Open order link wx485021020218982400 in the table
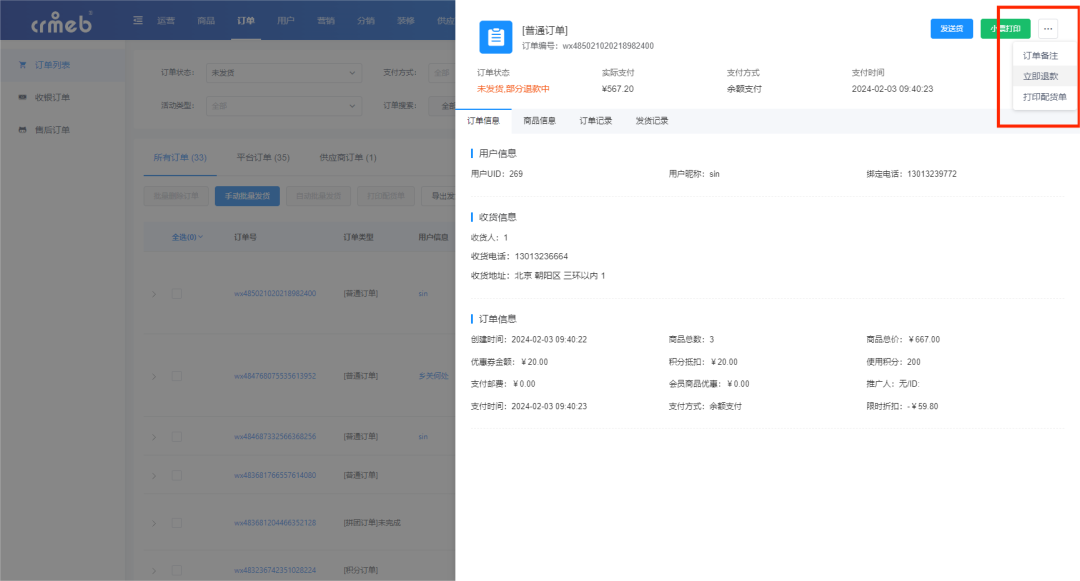 tap(275, 294)
